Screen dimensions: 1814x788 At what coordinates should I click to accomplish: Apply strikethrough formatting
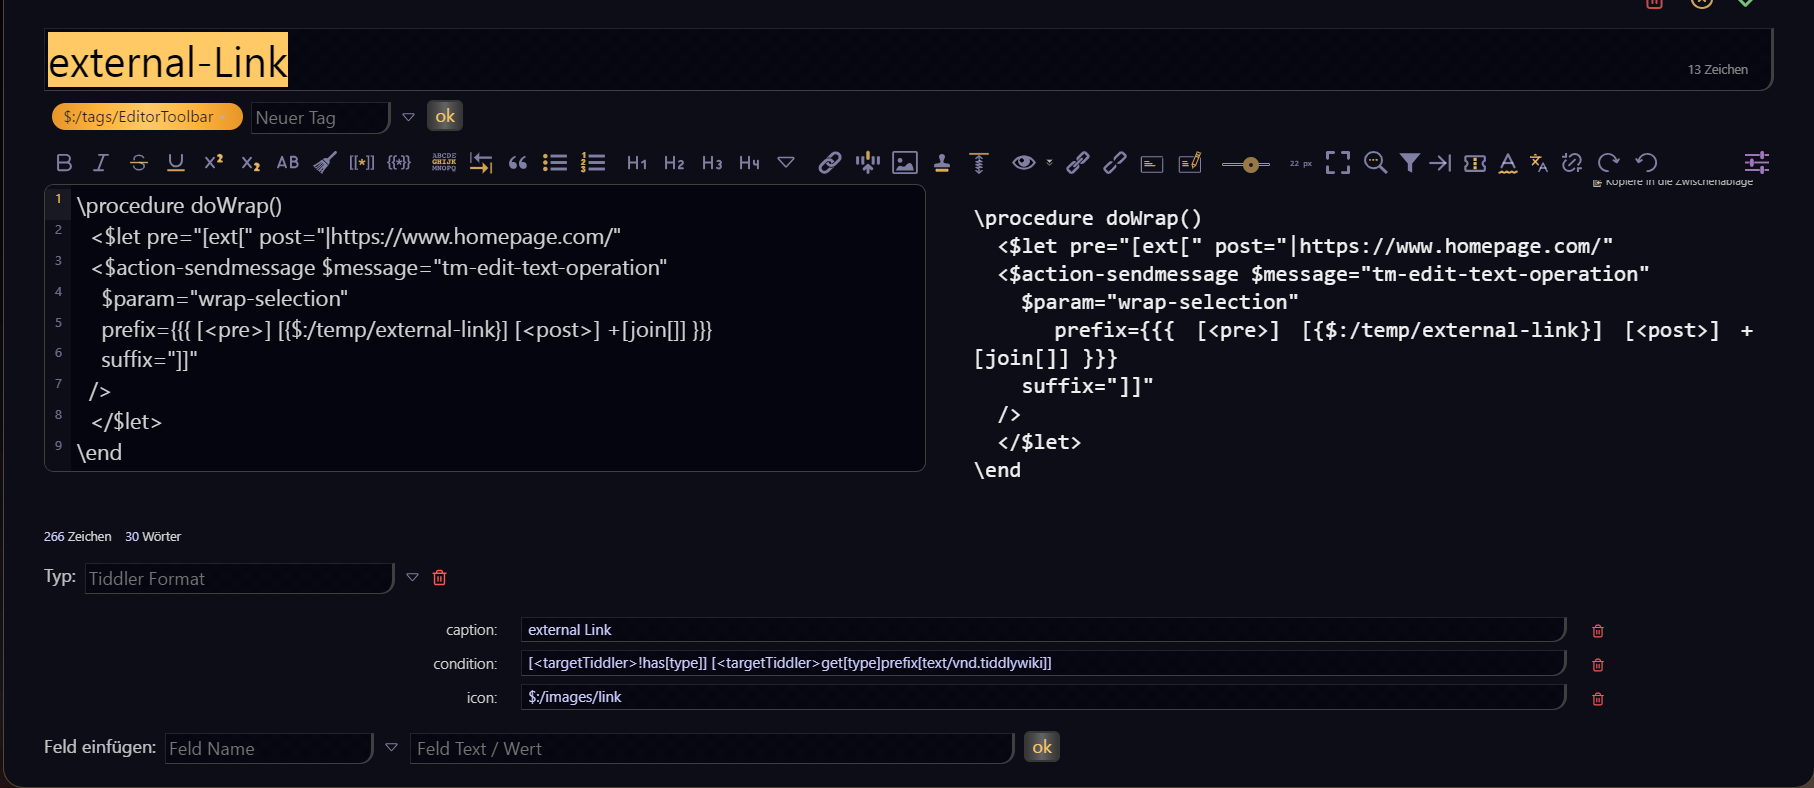pyautogui.click(x=139, y=163)
